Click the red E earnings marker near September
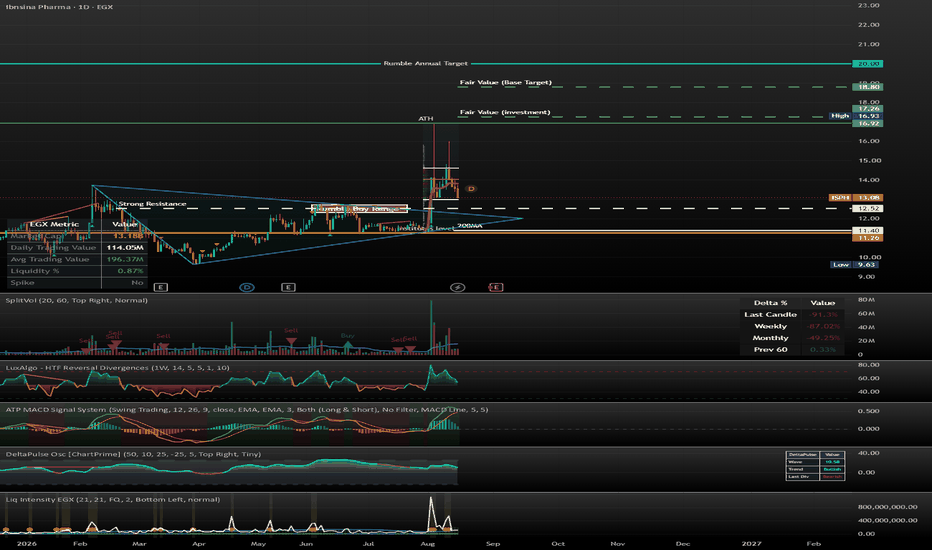This screenshot has width=932, height=550. click(496, 287)
